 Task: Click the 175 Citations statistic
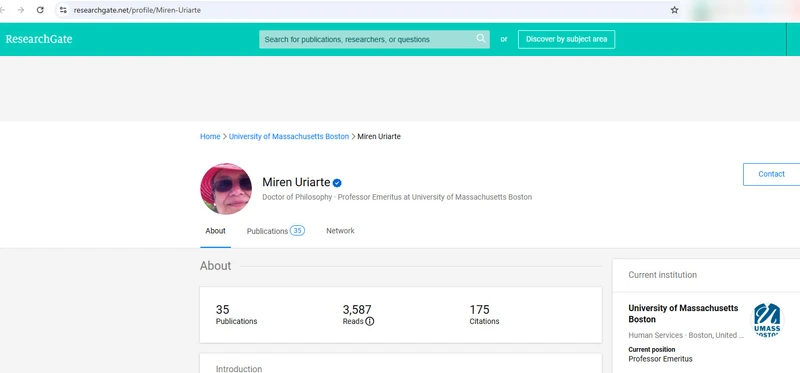point(484,314)
